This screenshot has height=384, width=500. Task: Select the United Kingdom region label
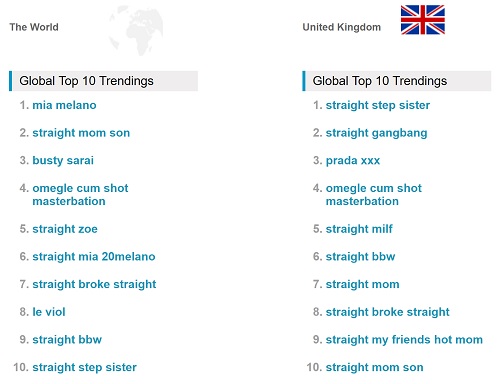click(342, 27)
